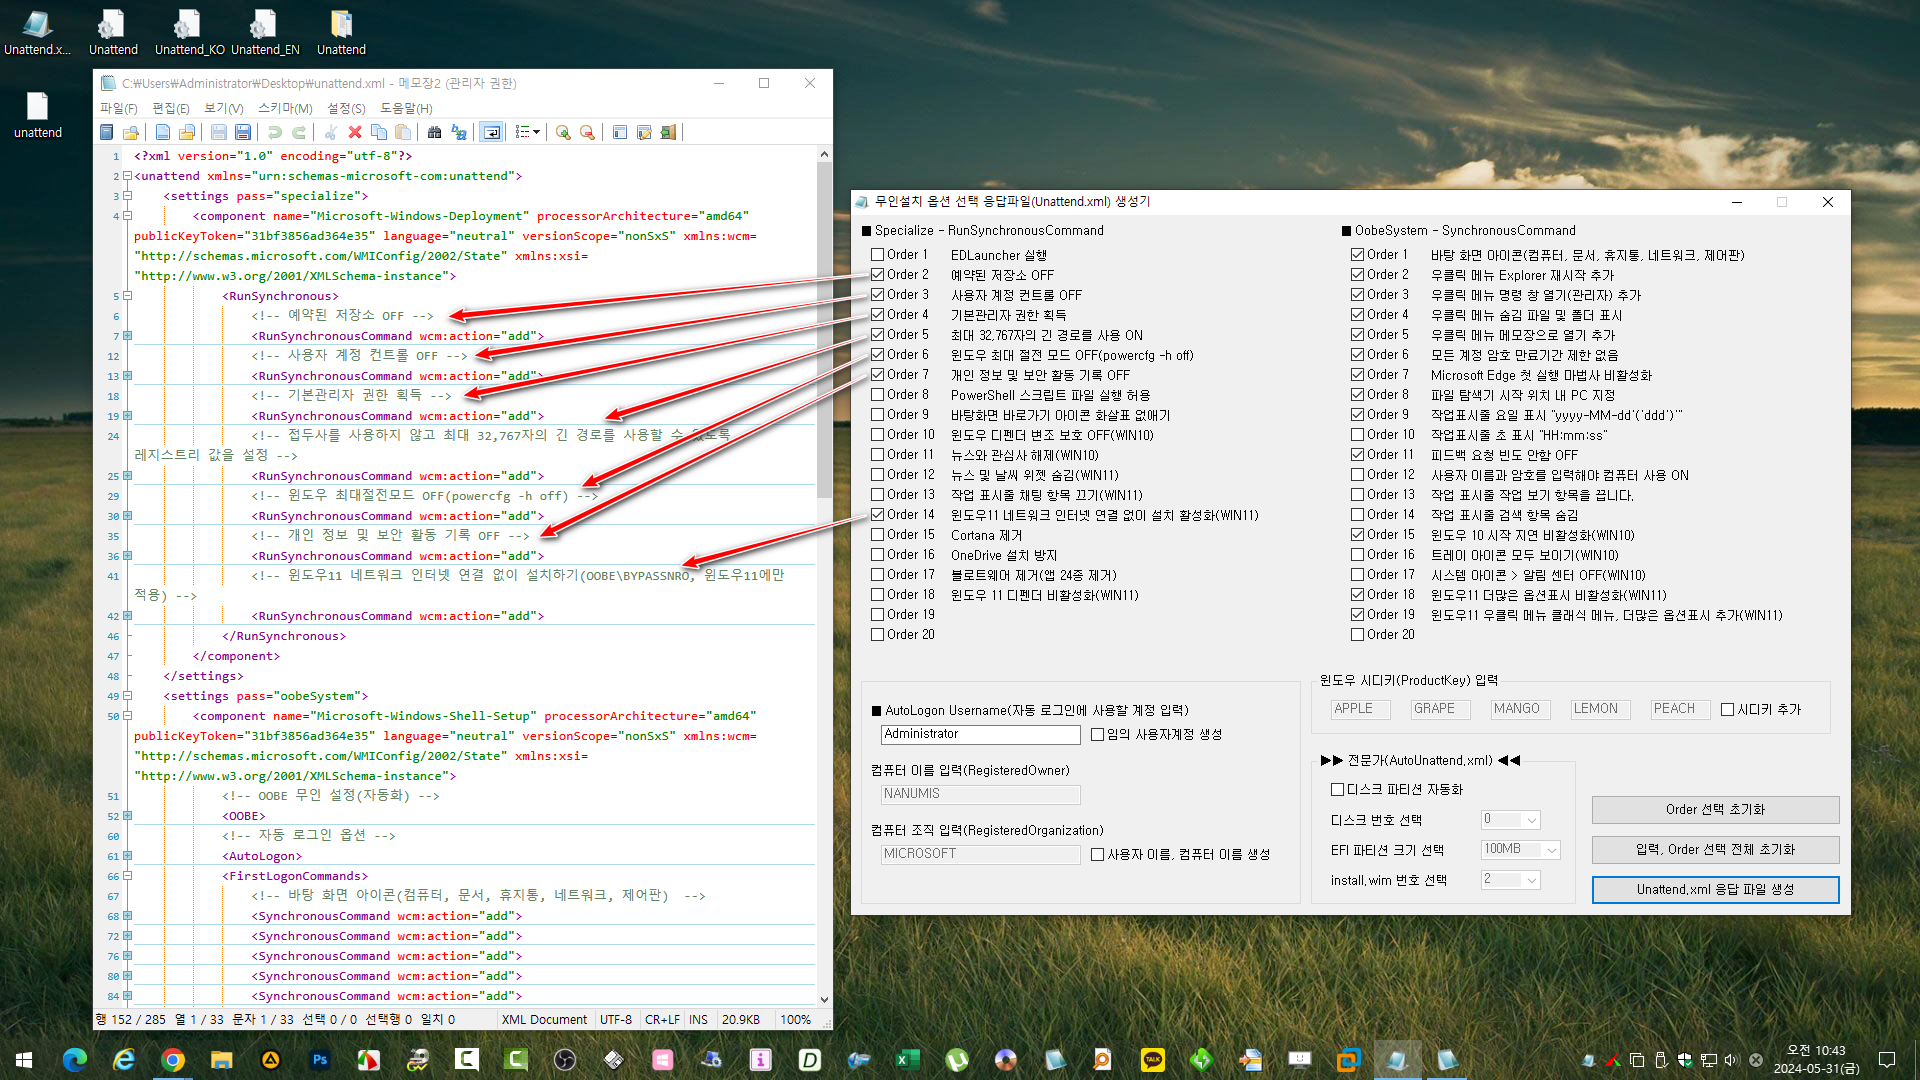Click the AutoLogon Username input field

point(980,734)
